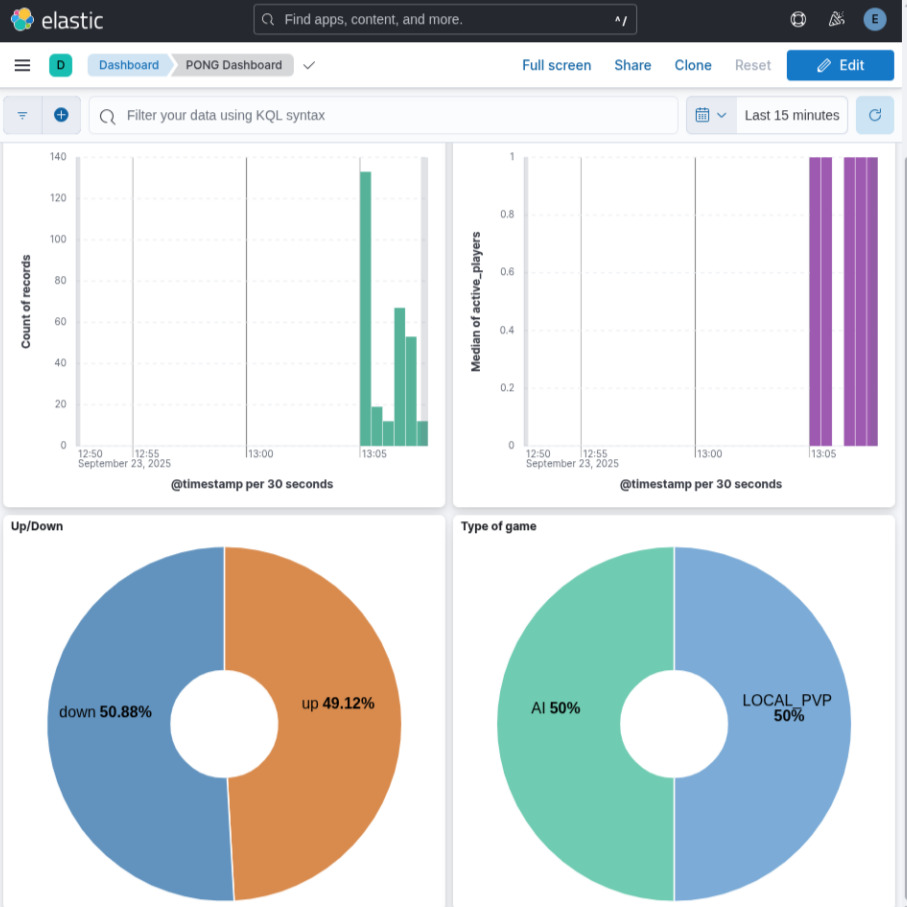The image size is (907, 907).
Task: Click the first purple active_players bar
Action: tap(814, 301)
